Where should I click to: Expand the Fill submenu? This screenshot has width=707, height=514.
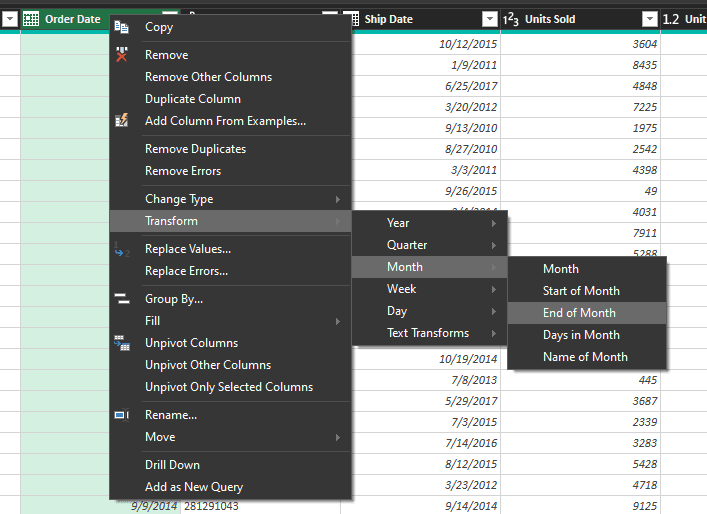[337, 321]
